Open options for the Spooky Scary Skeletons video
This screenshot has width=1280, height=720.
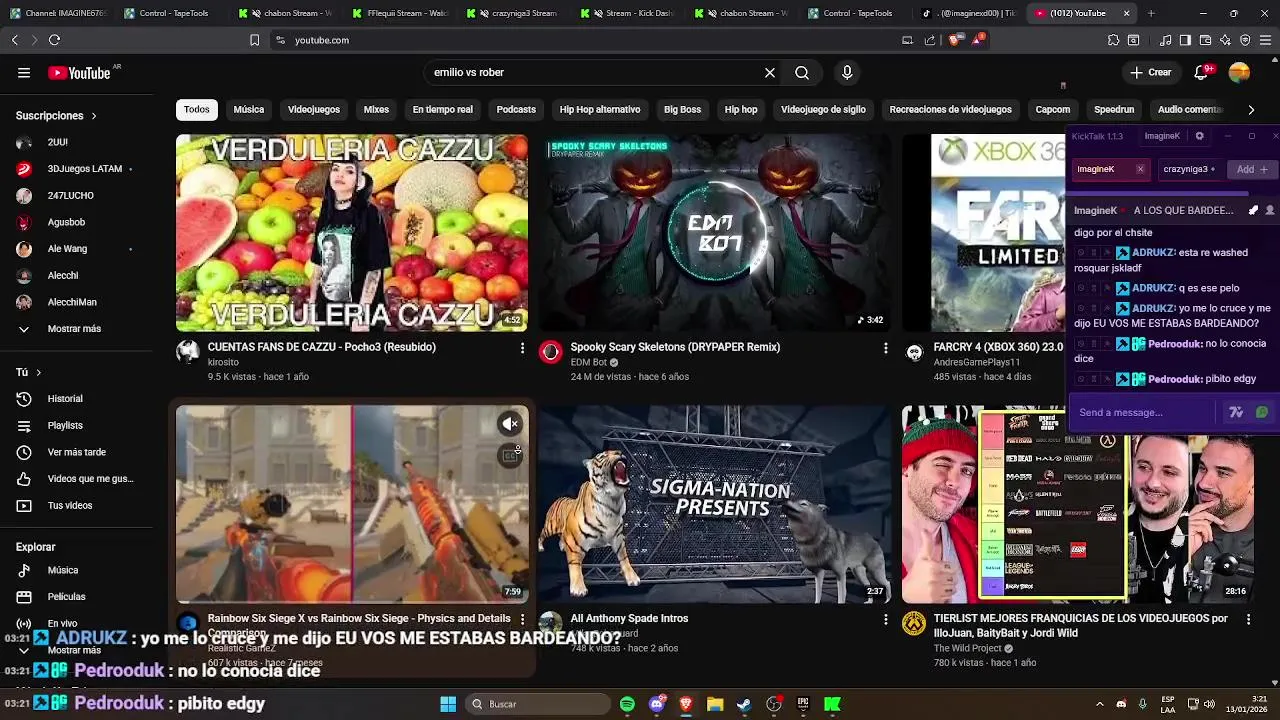click(x=885, y=348)
